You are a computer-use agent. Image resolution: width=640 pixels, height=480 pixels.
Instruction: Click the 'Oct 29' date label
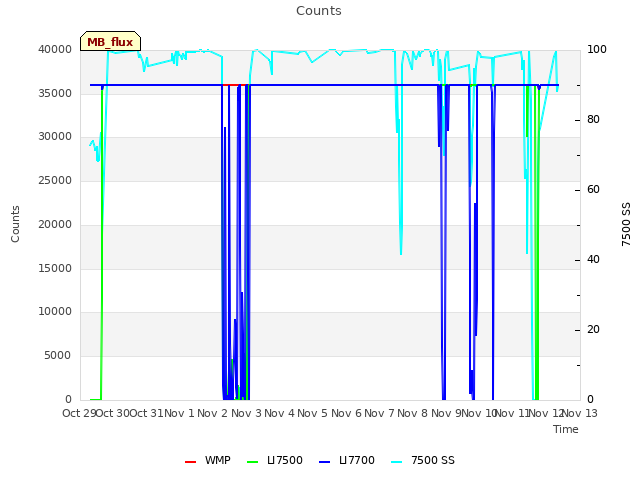(79, 413)
